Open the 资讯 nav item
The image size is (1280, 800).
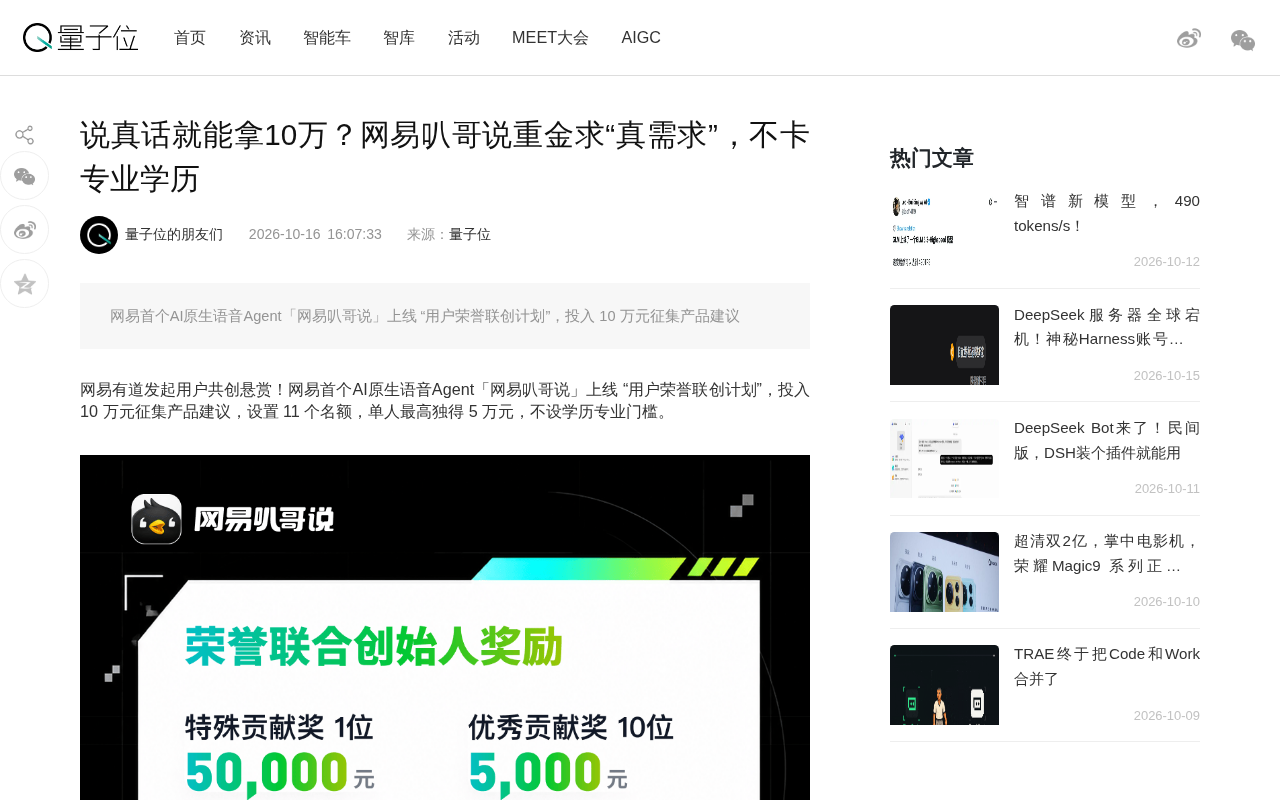(x=255, y=38)
